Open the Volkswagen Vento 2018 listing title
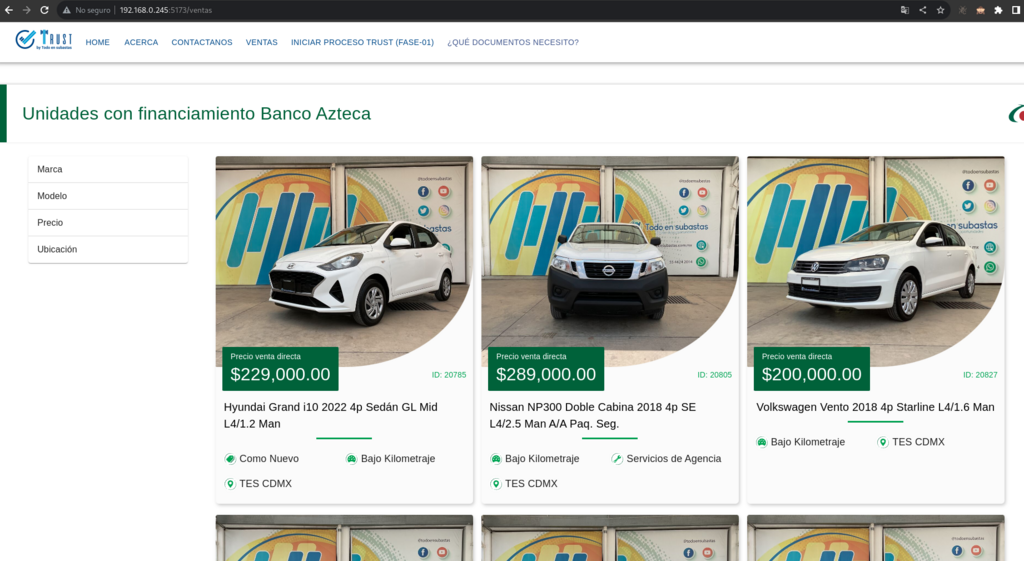 pyautogui.click(x=875, y=407)
